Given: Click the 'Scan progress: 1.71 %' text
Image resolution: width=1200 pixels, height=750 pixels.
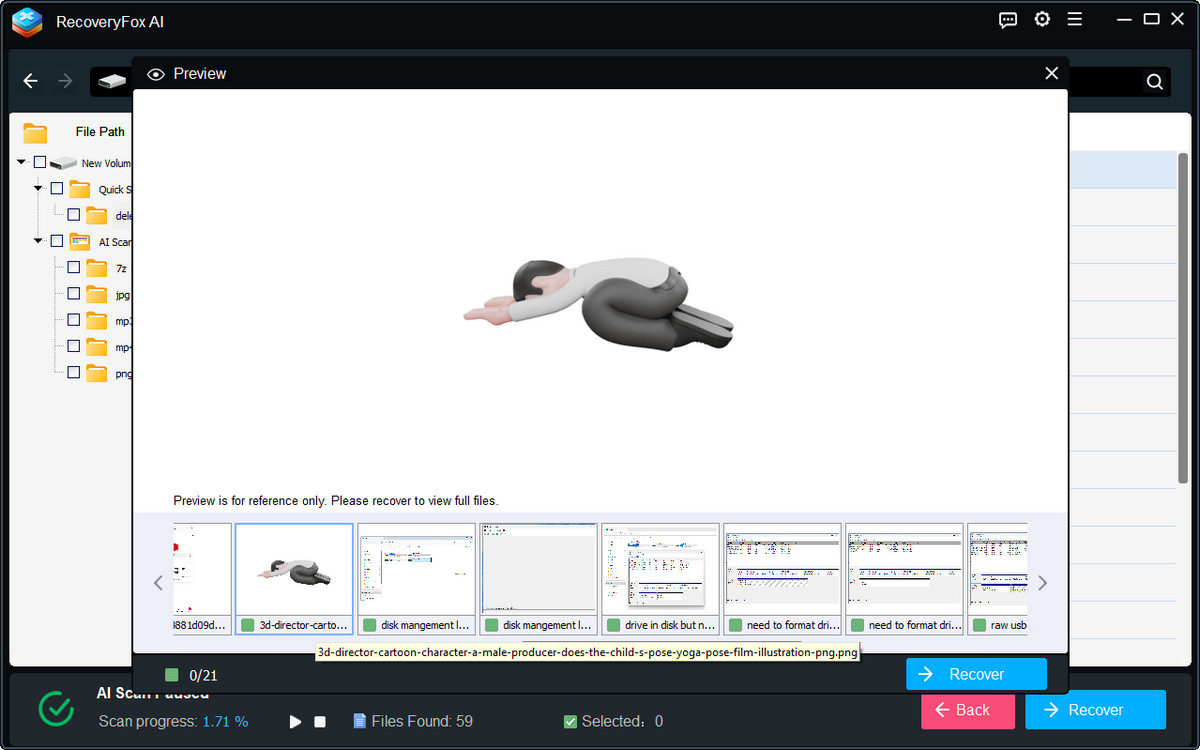Looking at the screenshot, I should click(x=173, y=721).
